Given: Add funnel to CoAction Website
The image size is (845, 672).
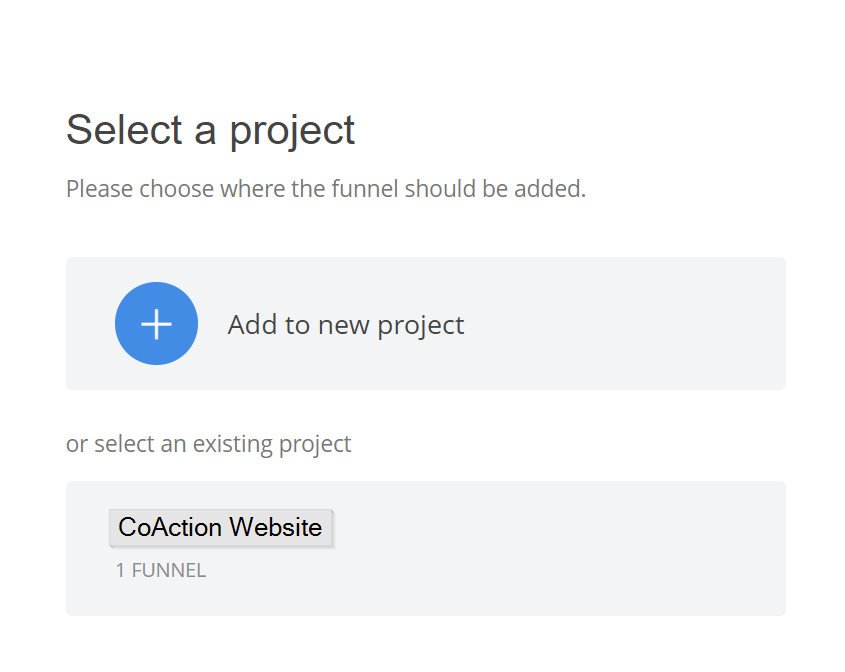Looking at the screenshot, I should tap(221, 528).
